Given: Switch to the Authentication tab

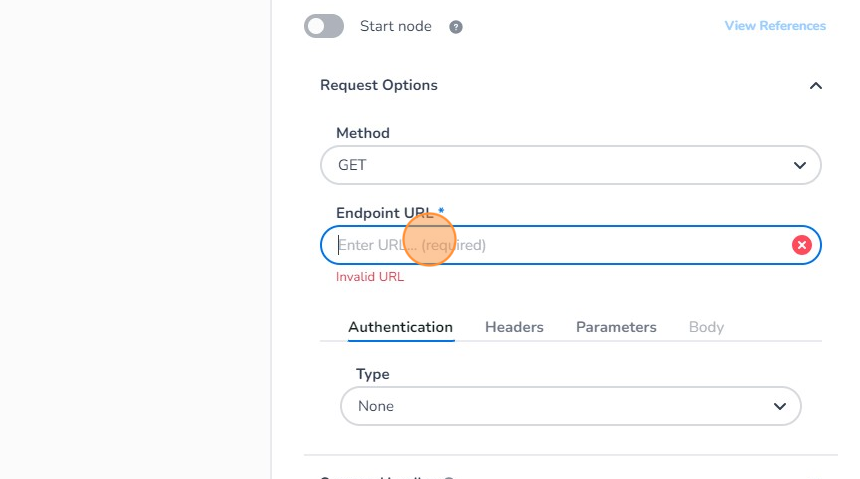Looking at the screenshot, I should pos(400,327).
